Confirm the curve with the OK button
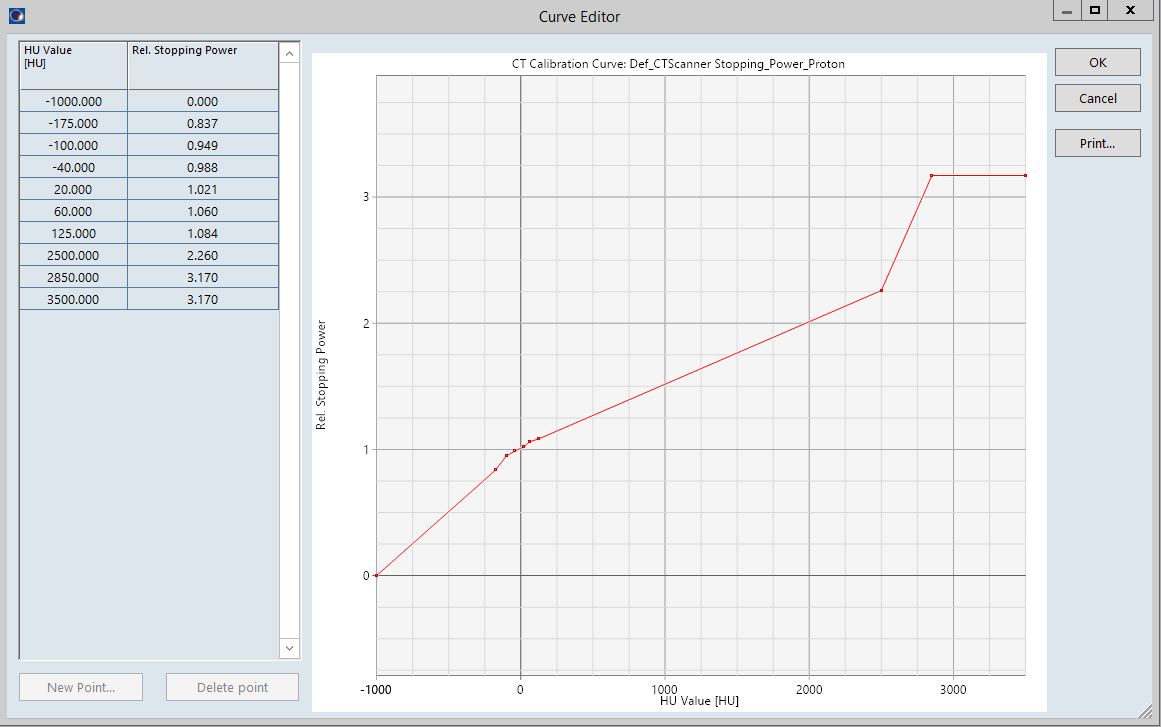Viewport: 1161px width, 727px height. point(1097,62)
